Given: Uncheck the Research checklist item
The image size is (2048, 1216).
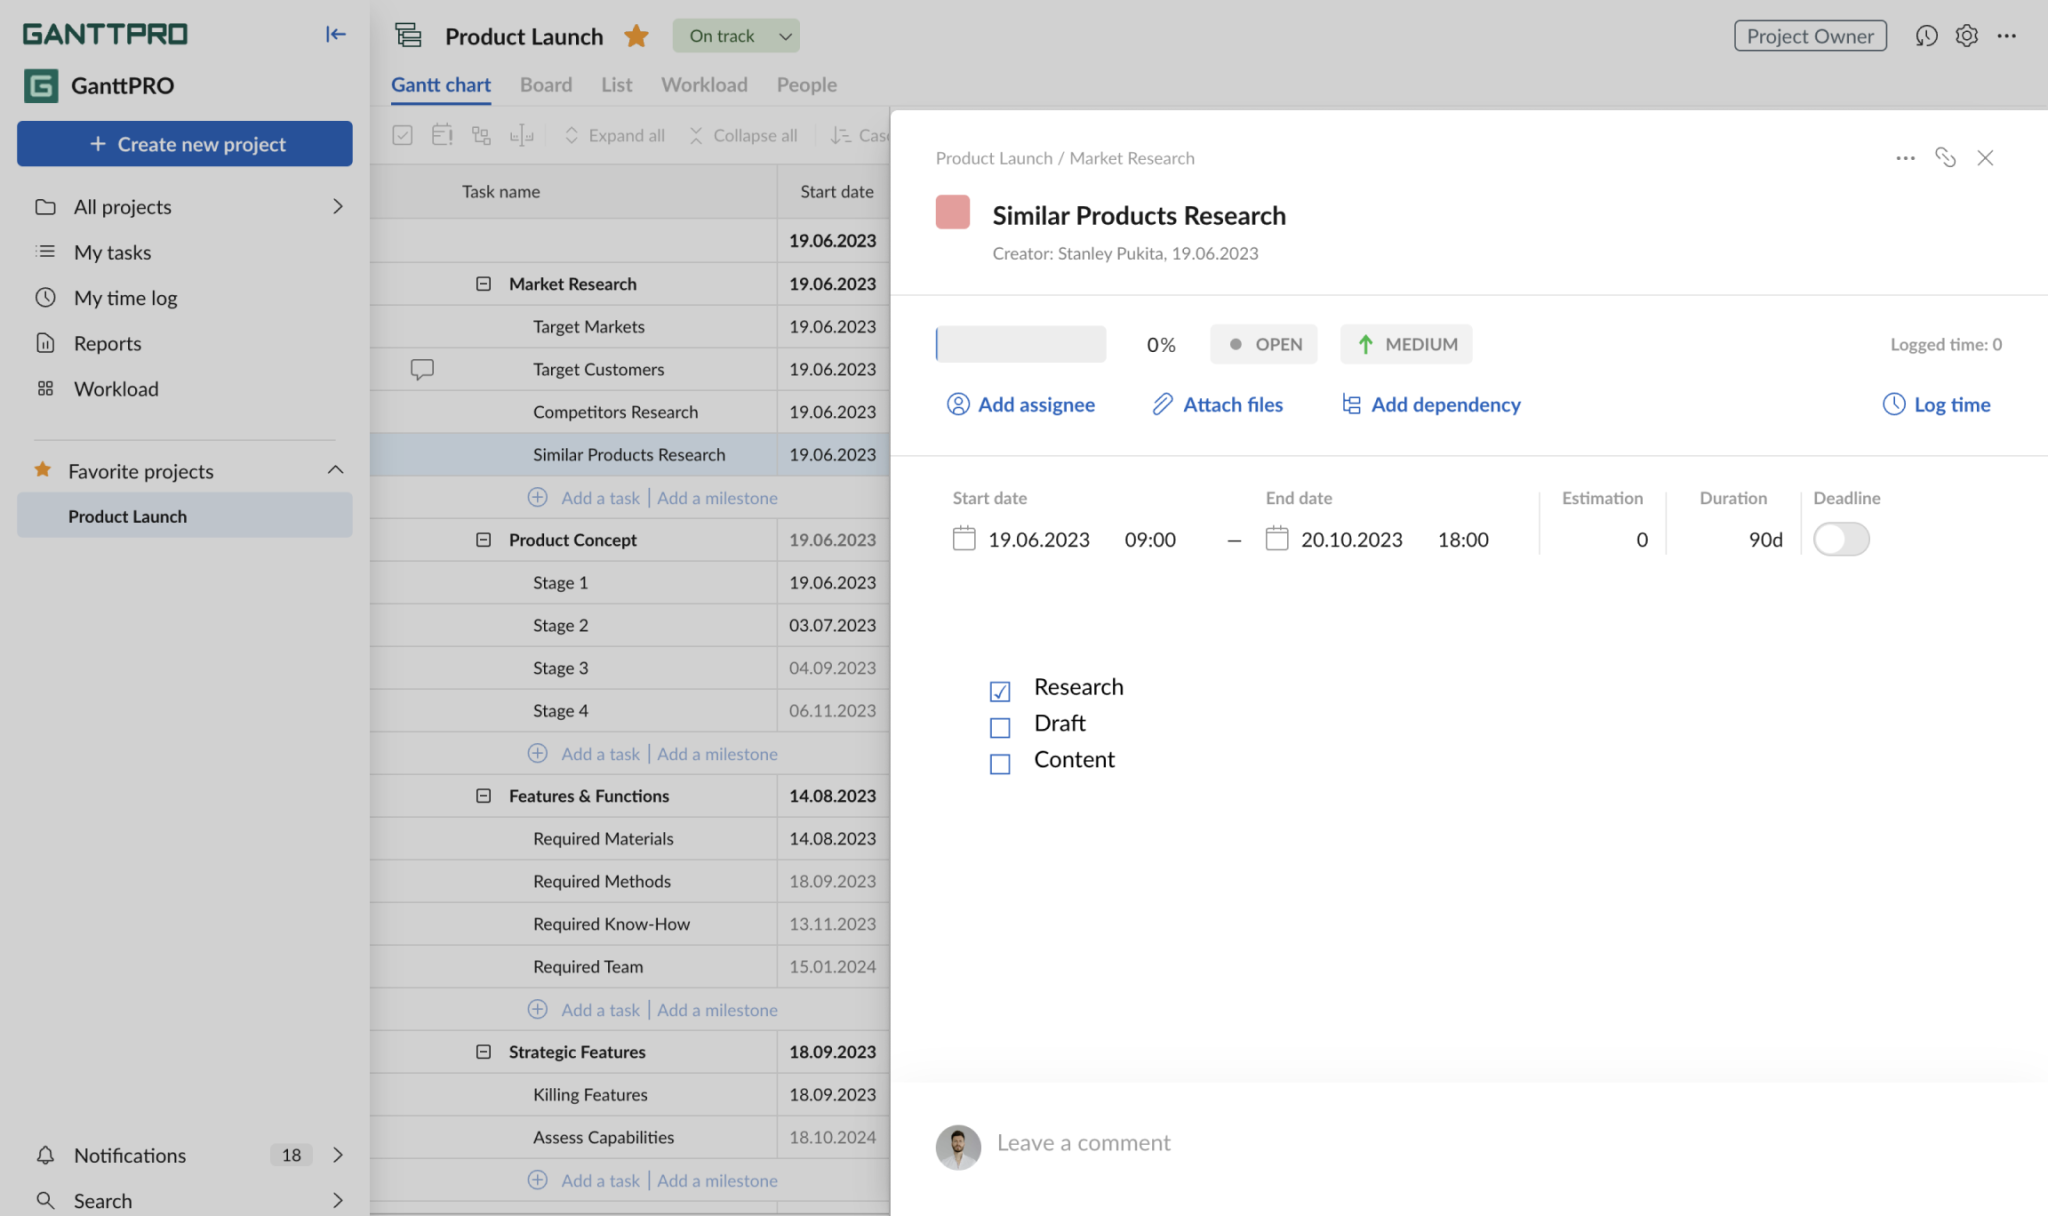Looking at the screenshot, I should (x=1000, y=691).
